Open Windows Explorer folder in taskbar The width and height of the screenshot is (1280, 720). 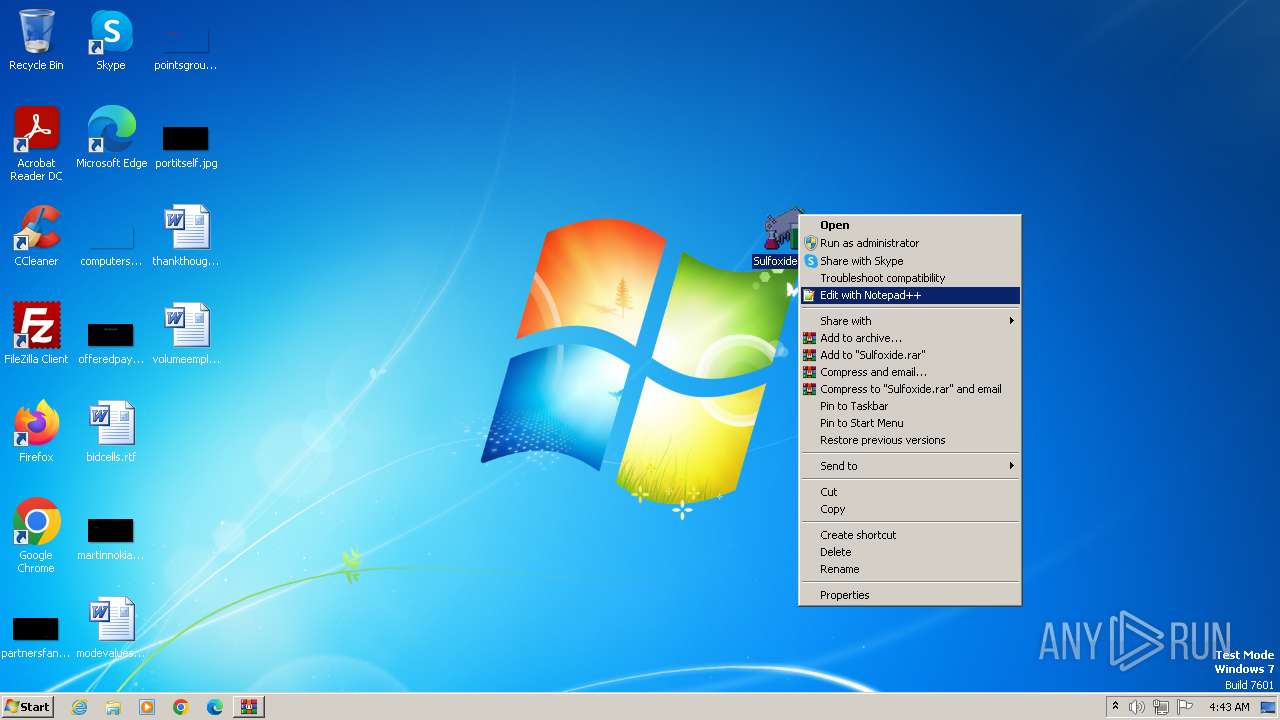click(x=113, y=707)
